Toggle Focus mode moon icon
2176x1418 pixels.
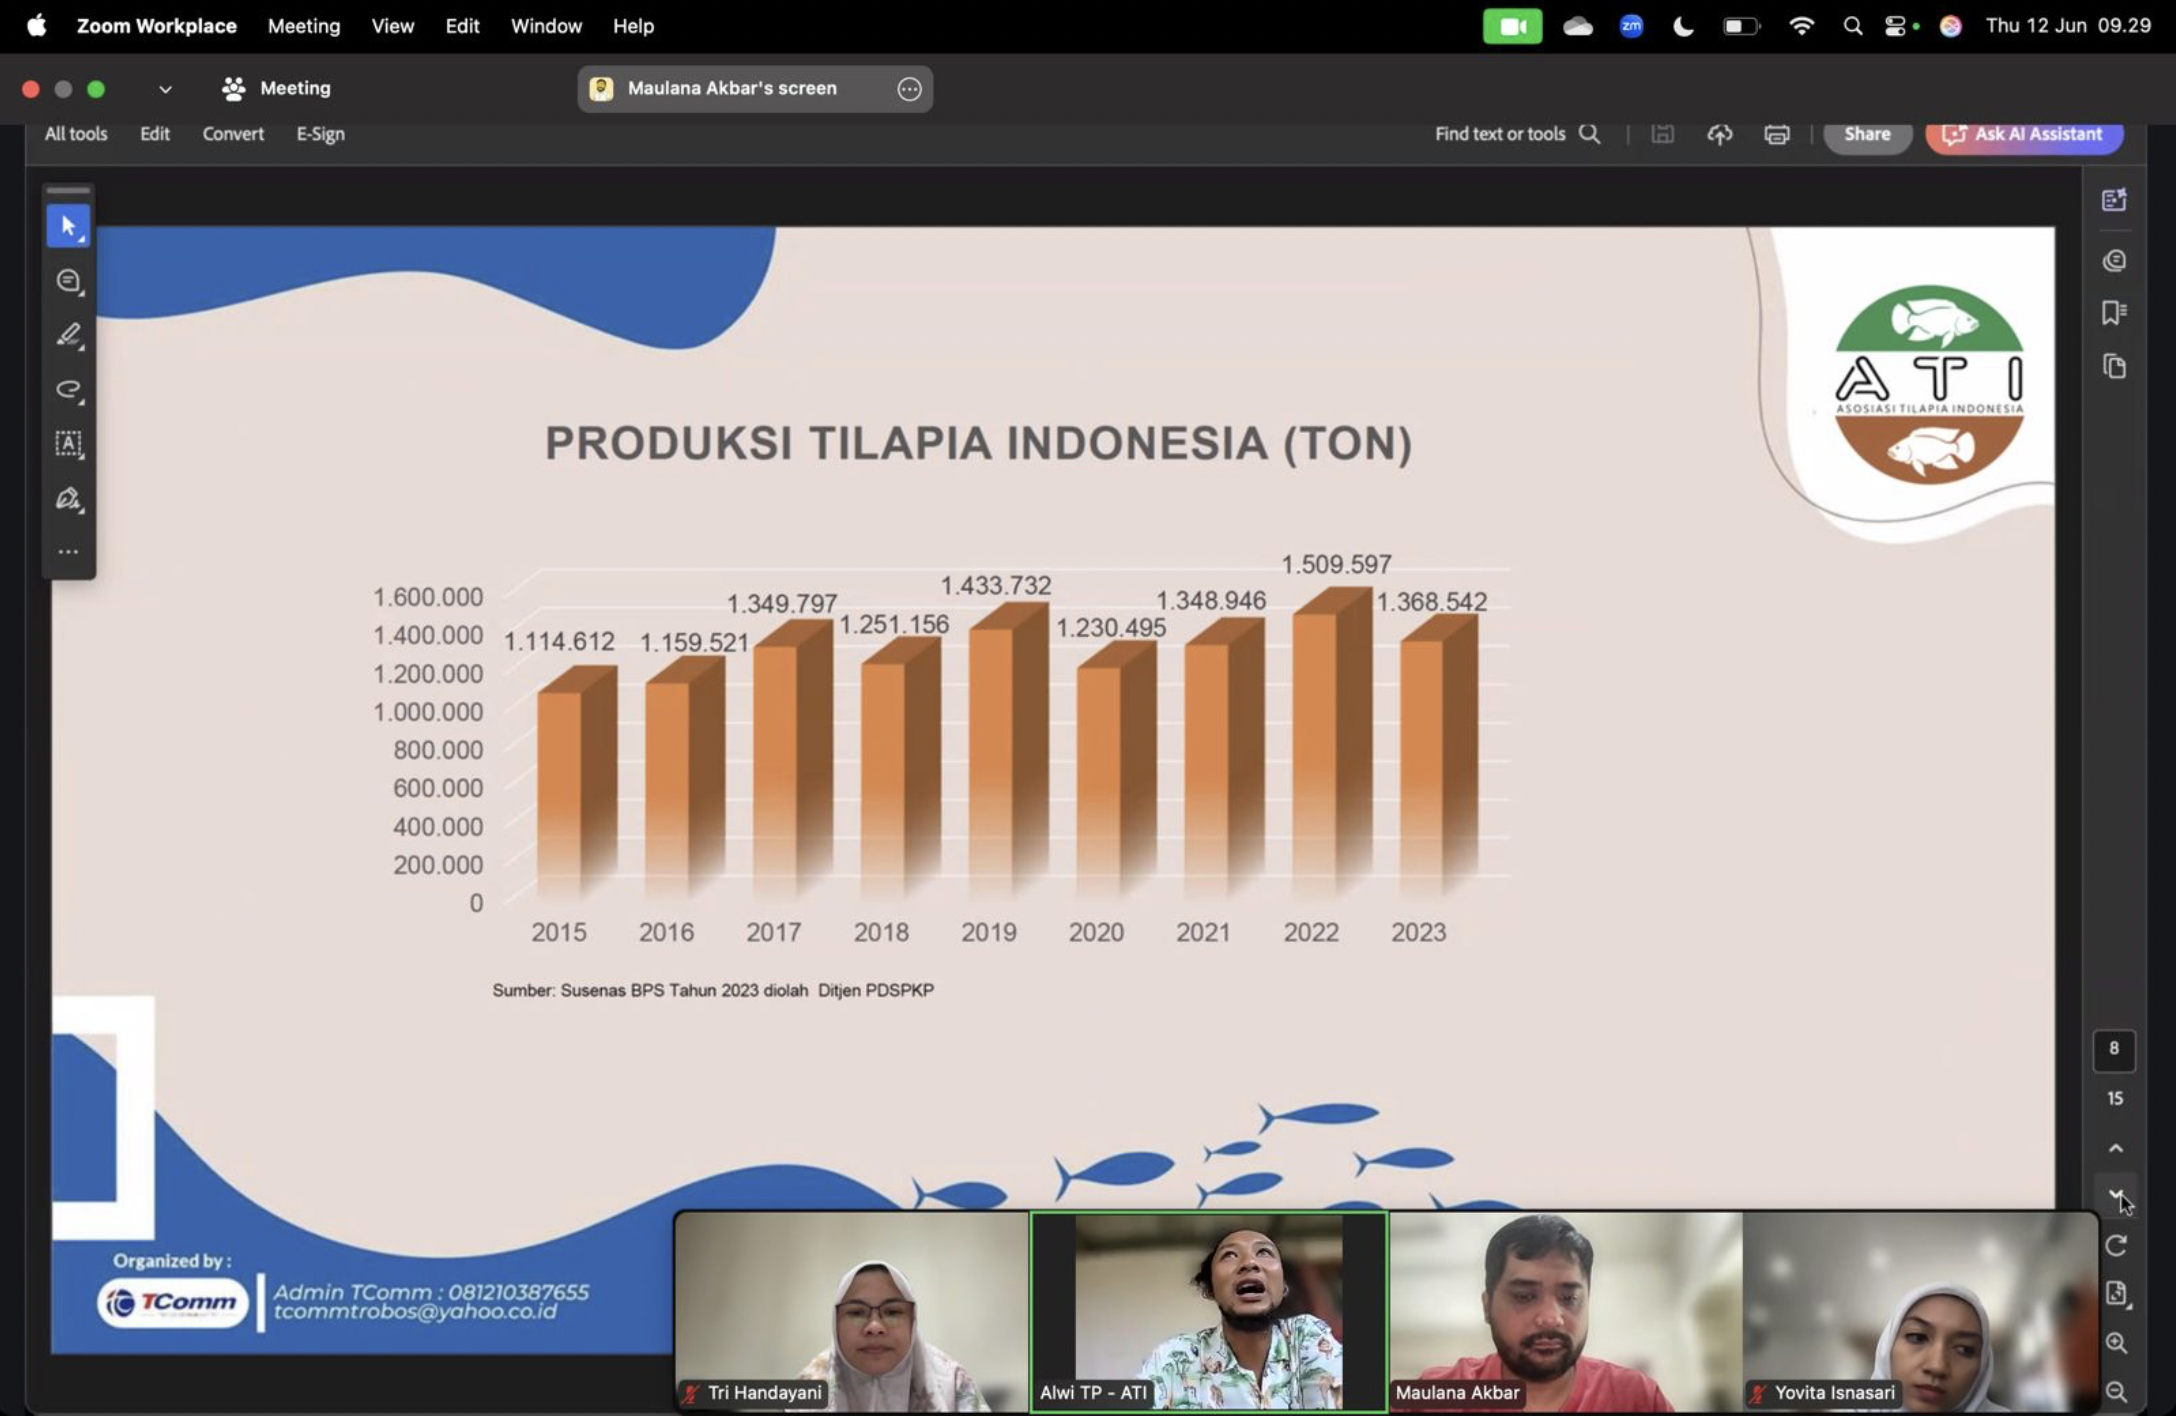(1683, 27)
